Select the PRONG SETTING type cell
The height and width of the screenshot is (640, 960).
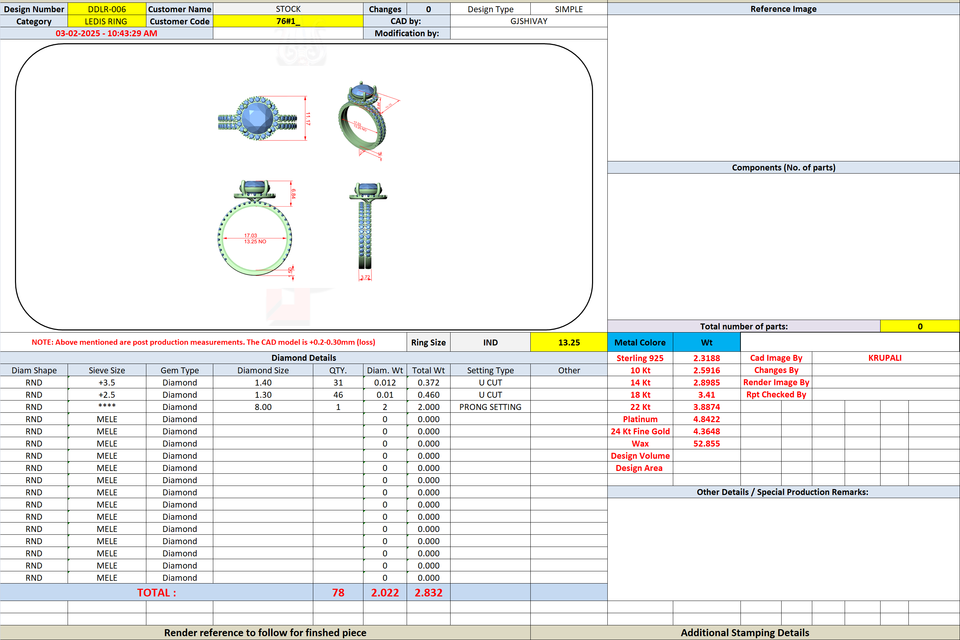(490, 407)
